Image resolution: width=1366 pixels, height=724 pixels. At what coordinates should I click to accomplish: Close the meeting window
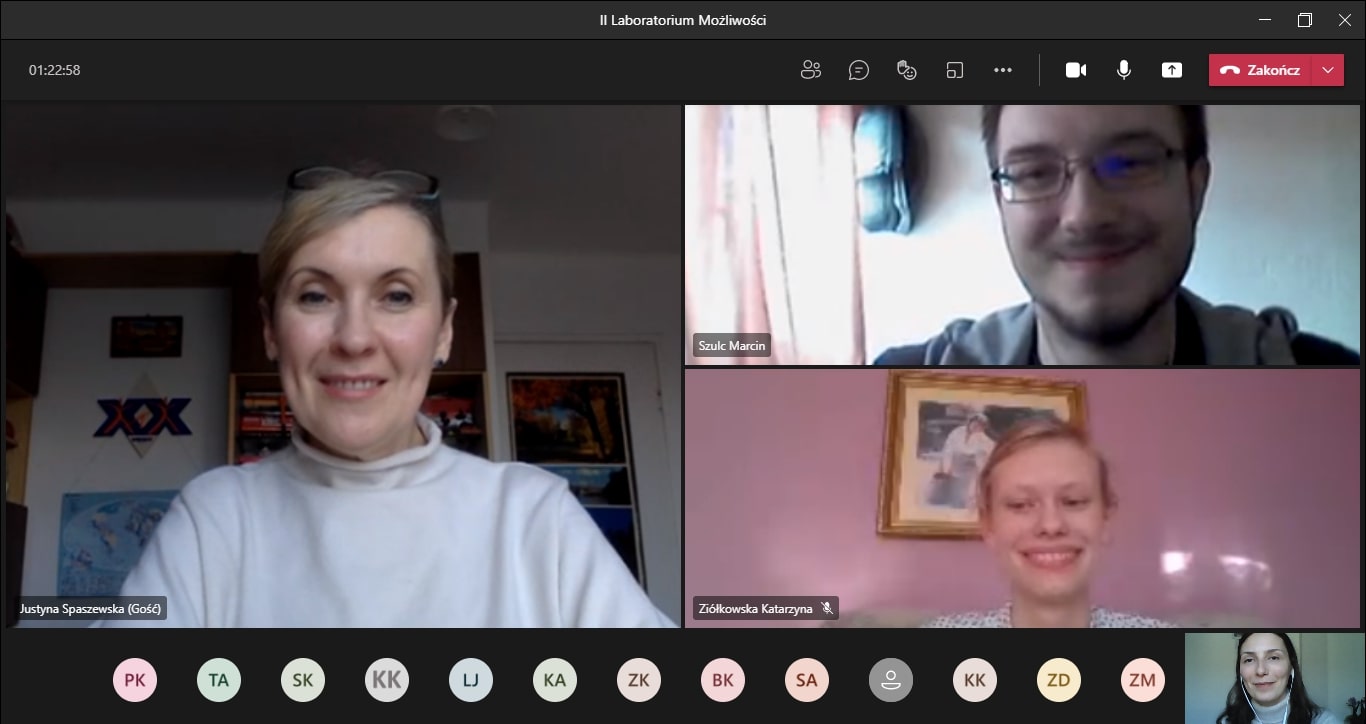point(1345,20)
